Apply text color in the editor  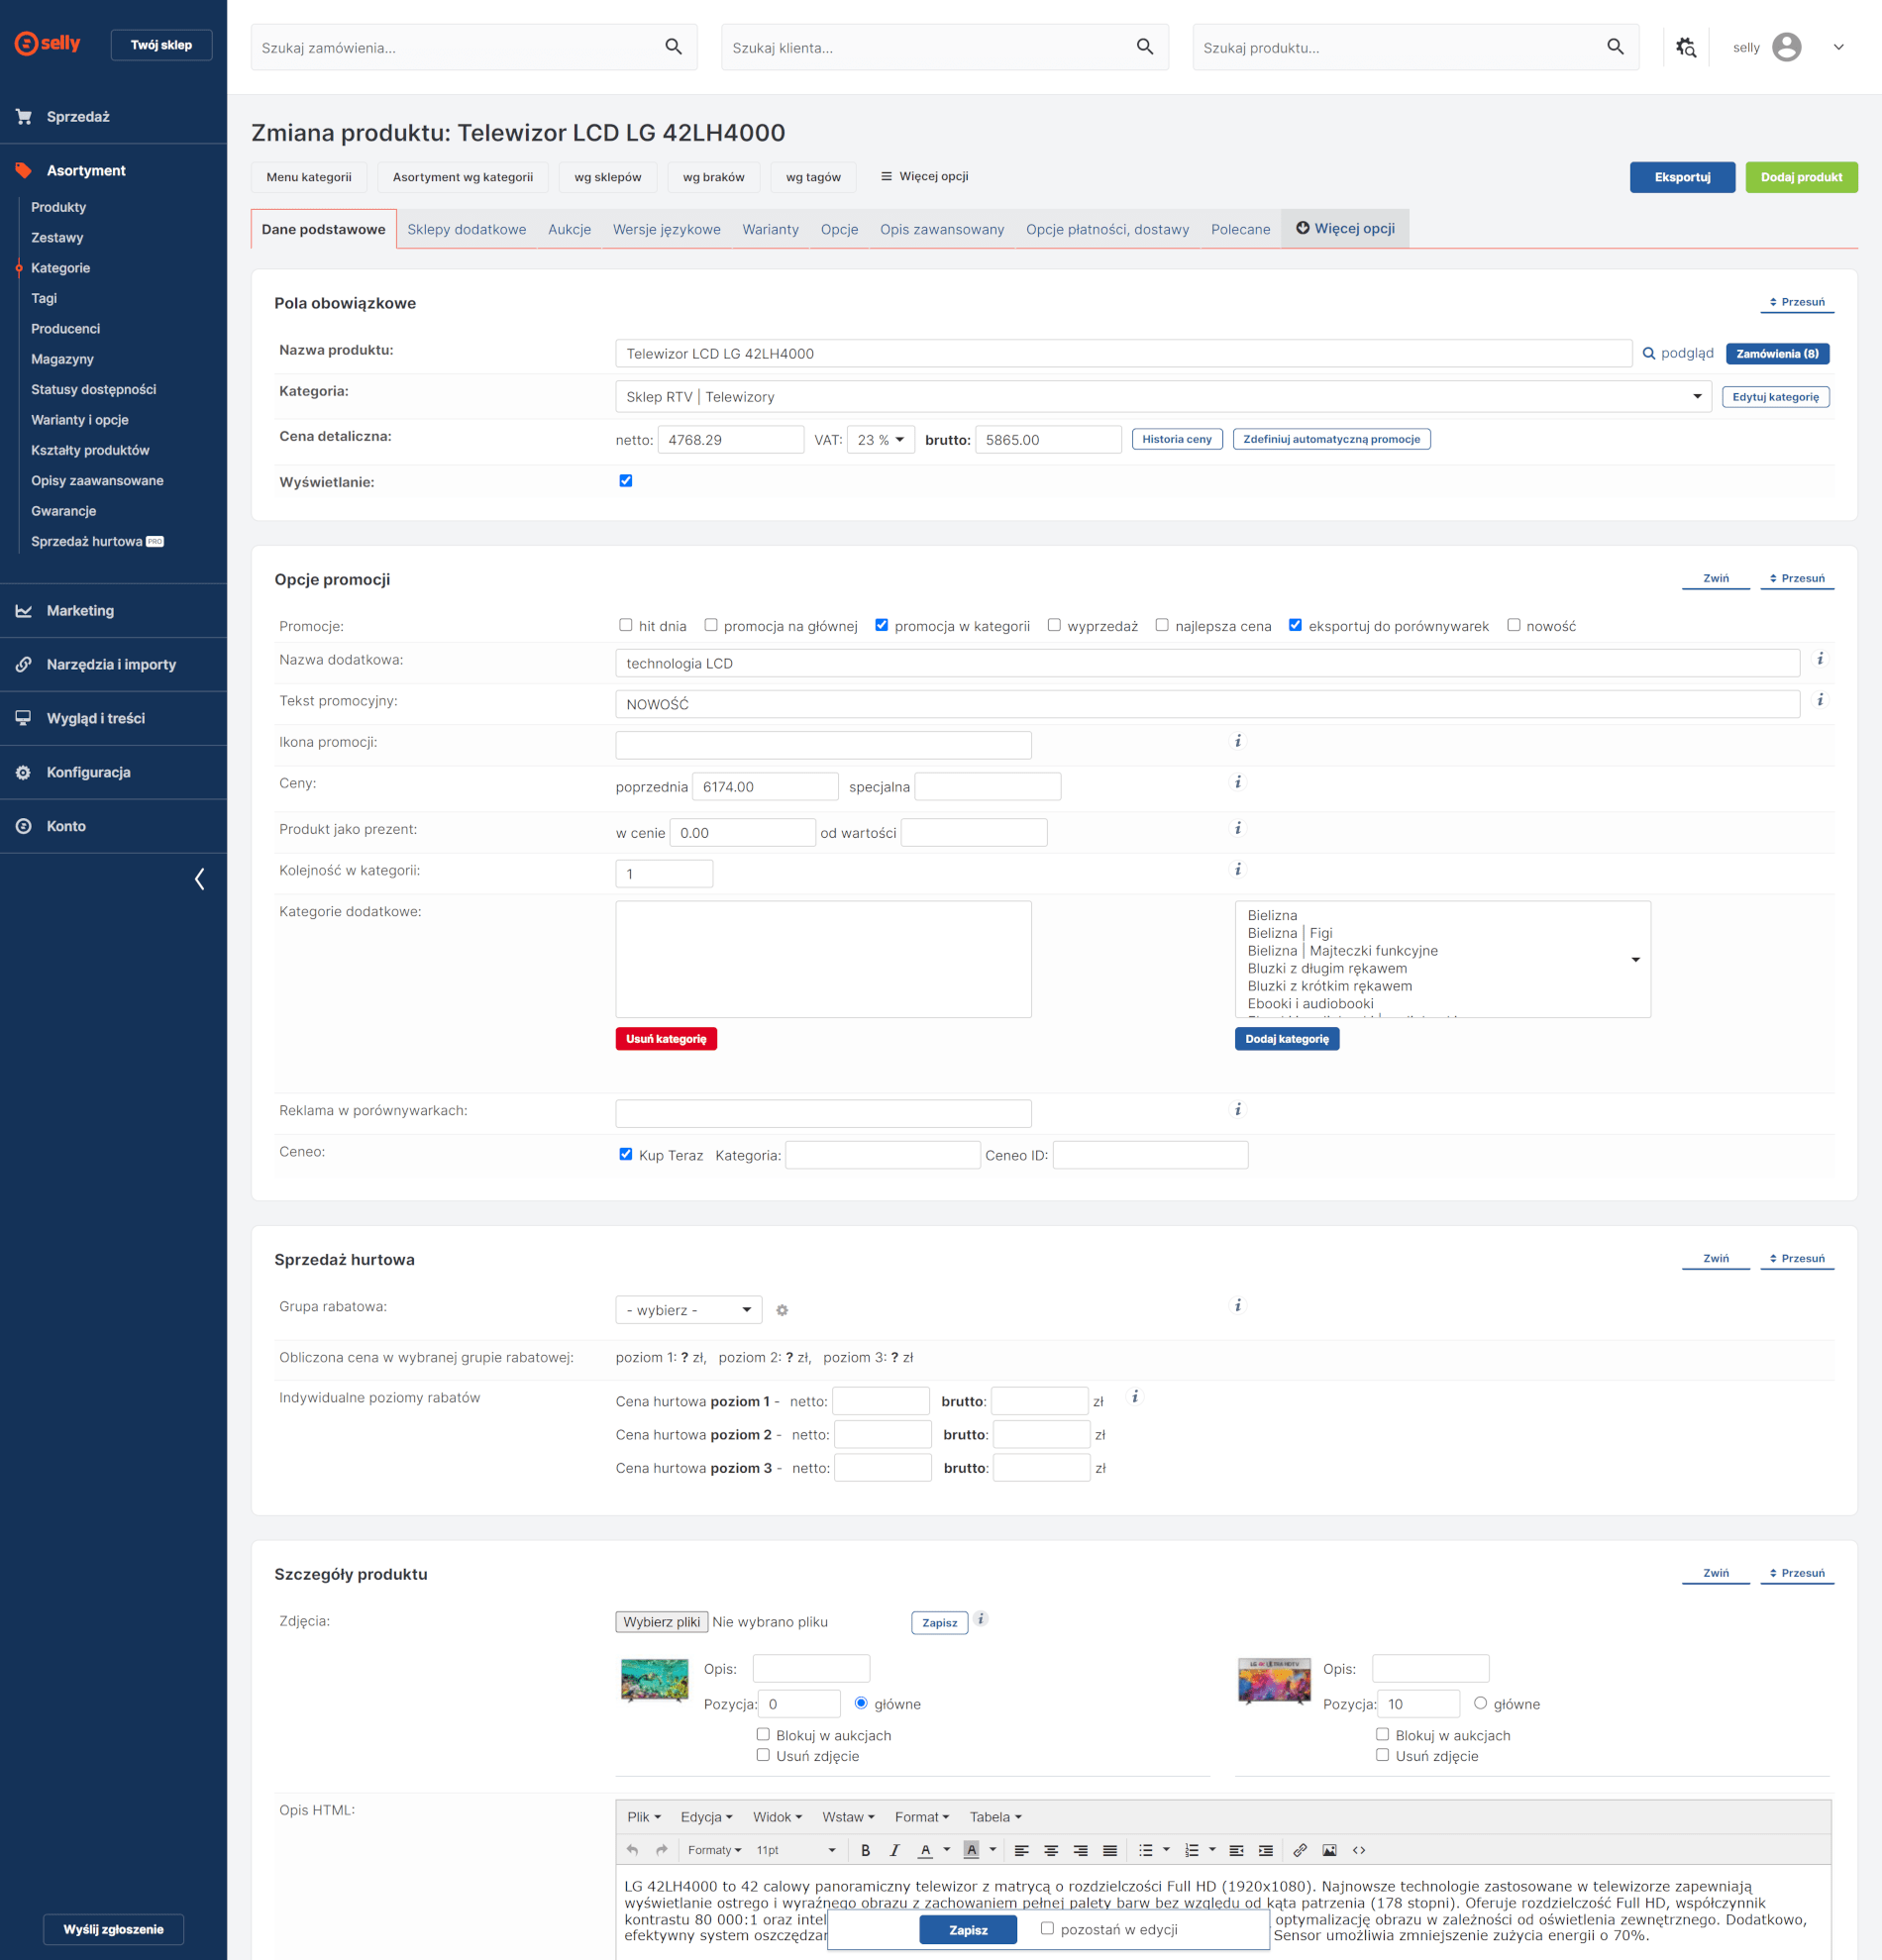point(925,1850)
